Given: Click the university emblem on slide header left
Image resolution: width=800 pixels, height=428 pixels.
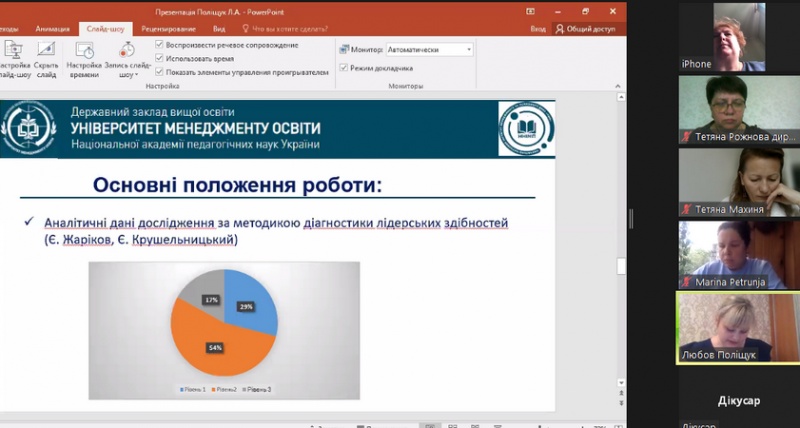Looking at the screenshot, I should [29, 128].
